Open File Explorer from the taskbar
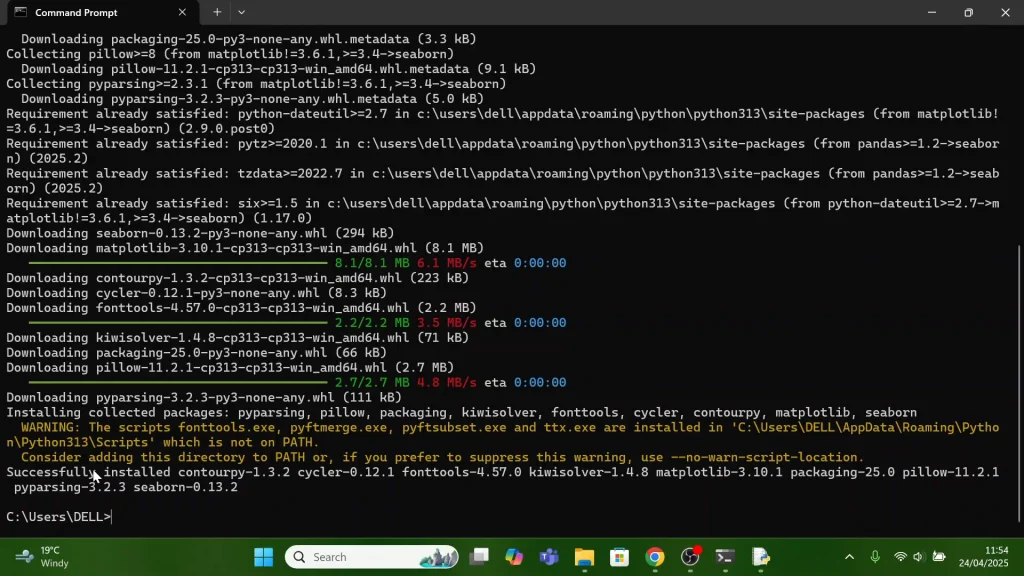Viewport: 1024px width, 576px height. (x=584, y=556)
